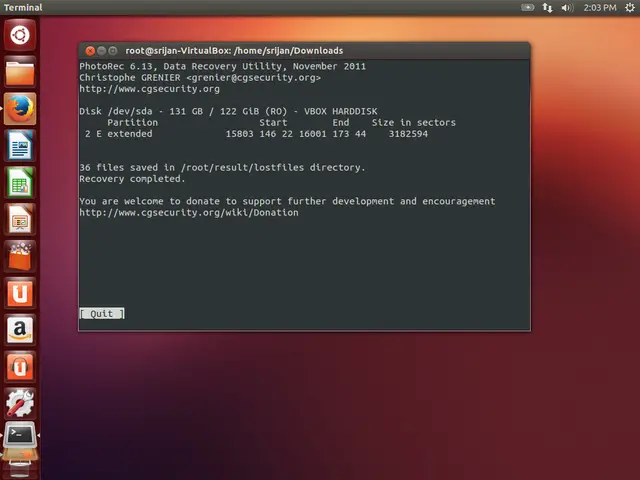Image resolution: width=640 pixels, height=480 pixels.
Task: Click the http://www.cgsecurity.org/wiki/Donation URL text
Action: point(189,213)
